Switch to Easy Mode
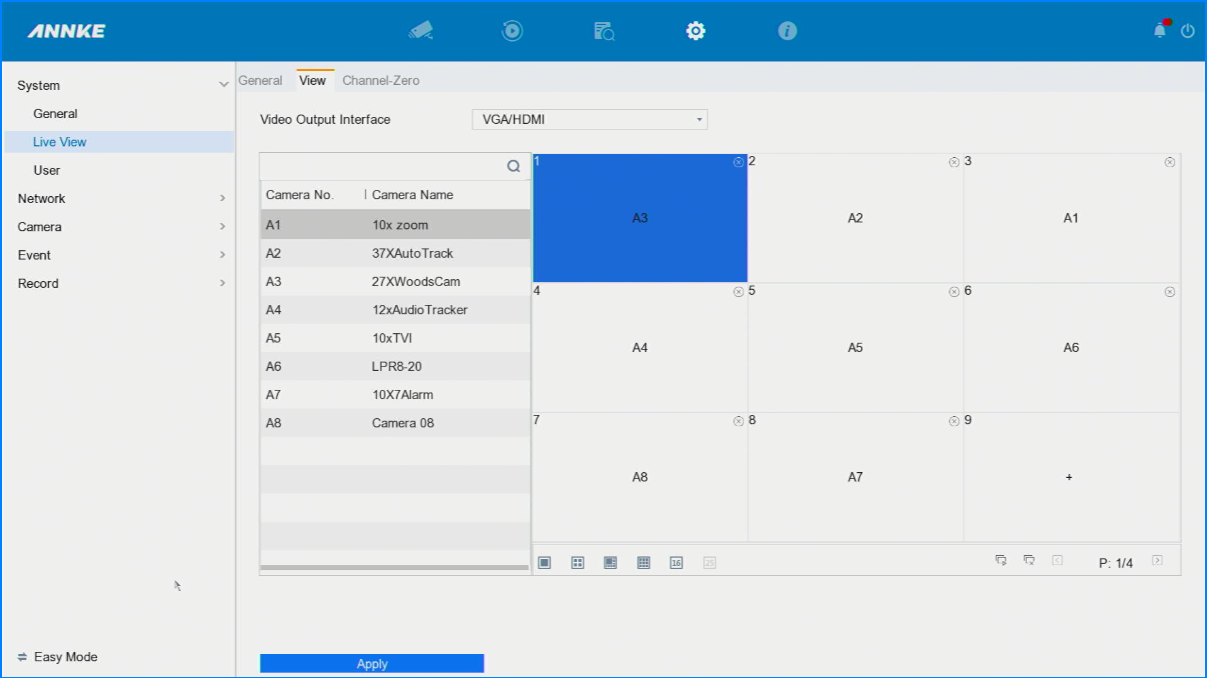1207x678 pixels. click(58, 657)
